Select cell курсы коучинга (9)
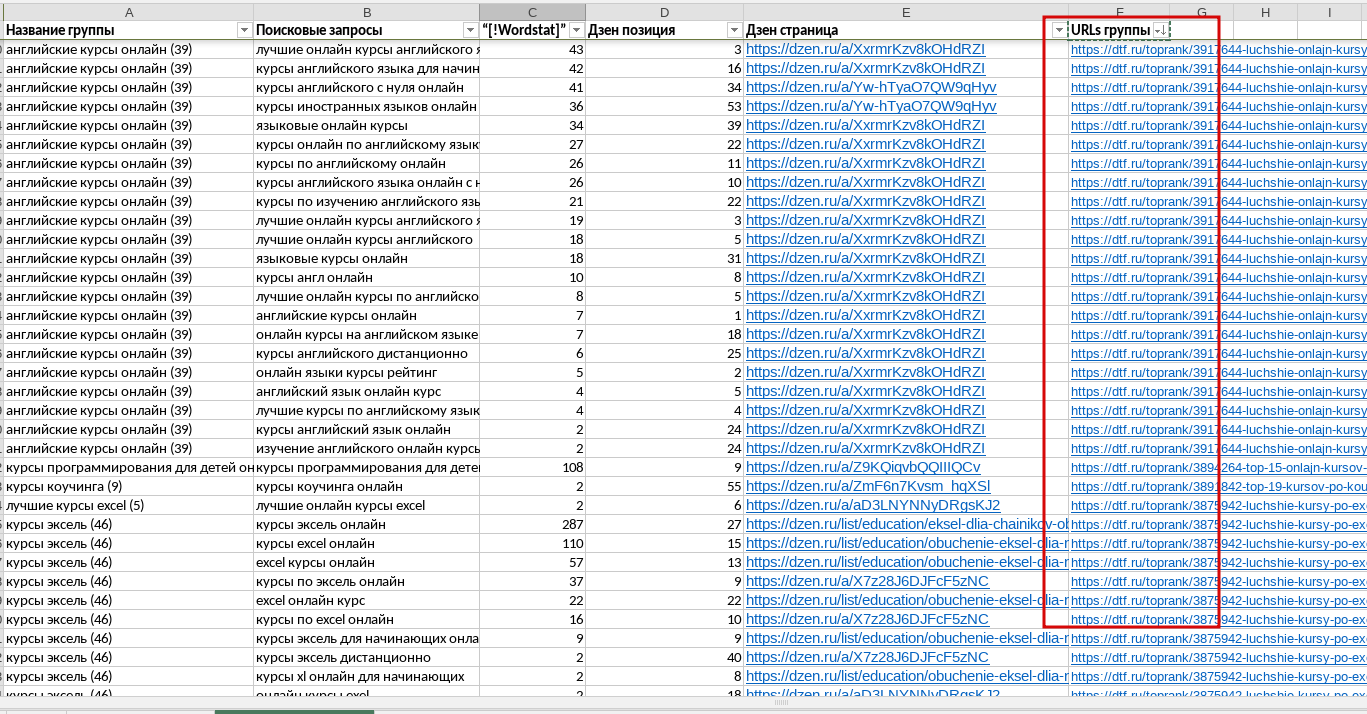The height and width of the screenshot is (714, 1367). pos(128,486)
